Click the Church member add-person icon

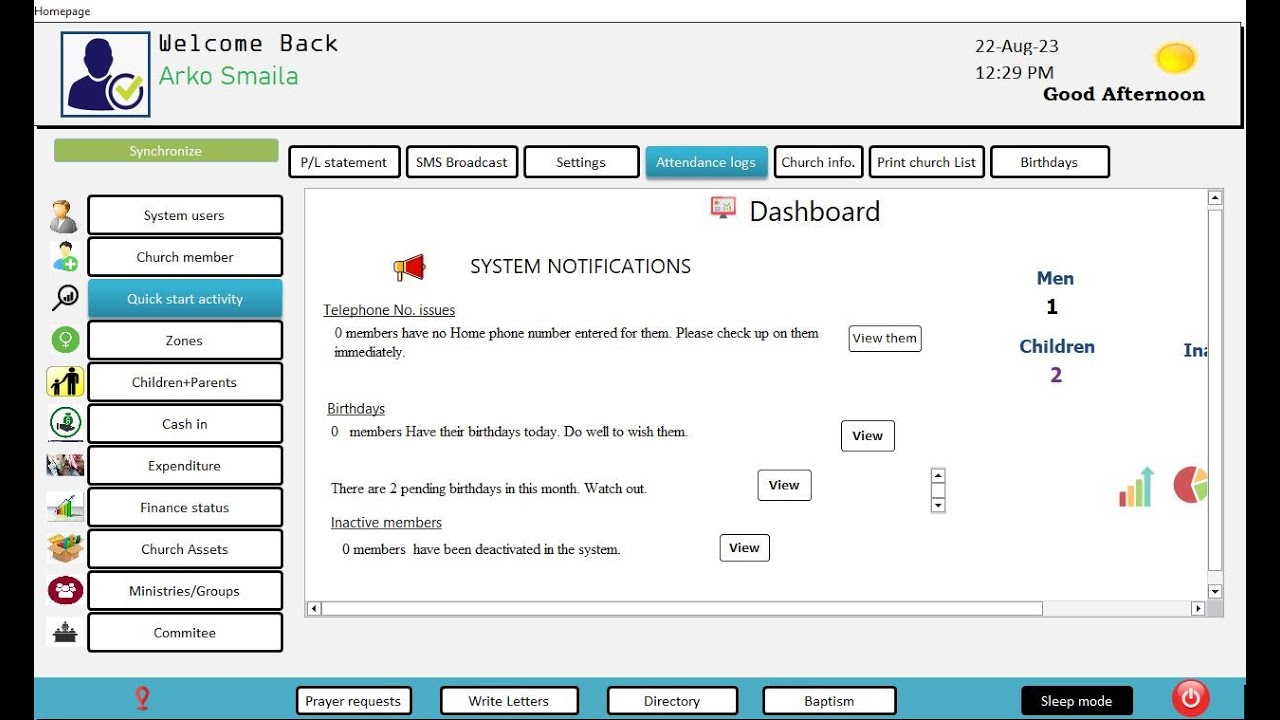pyautogui.click(x=65, y=257)
